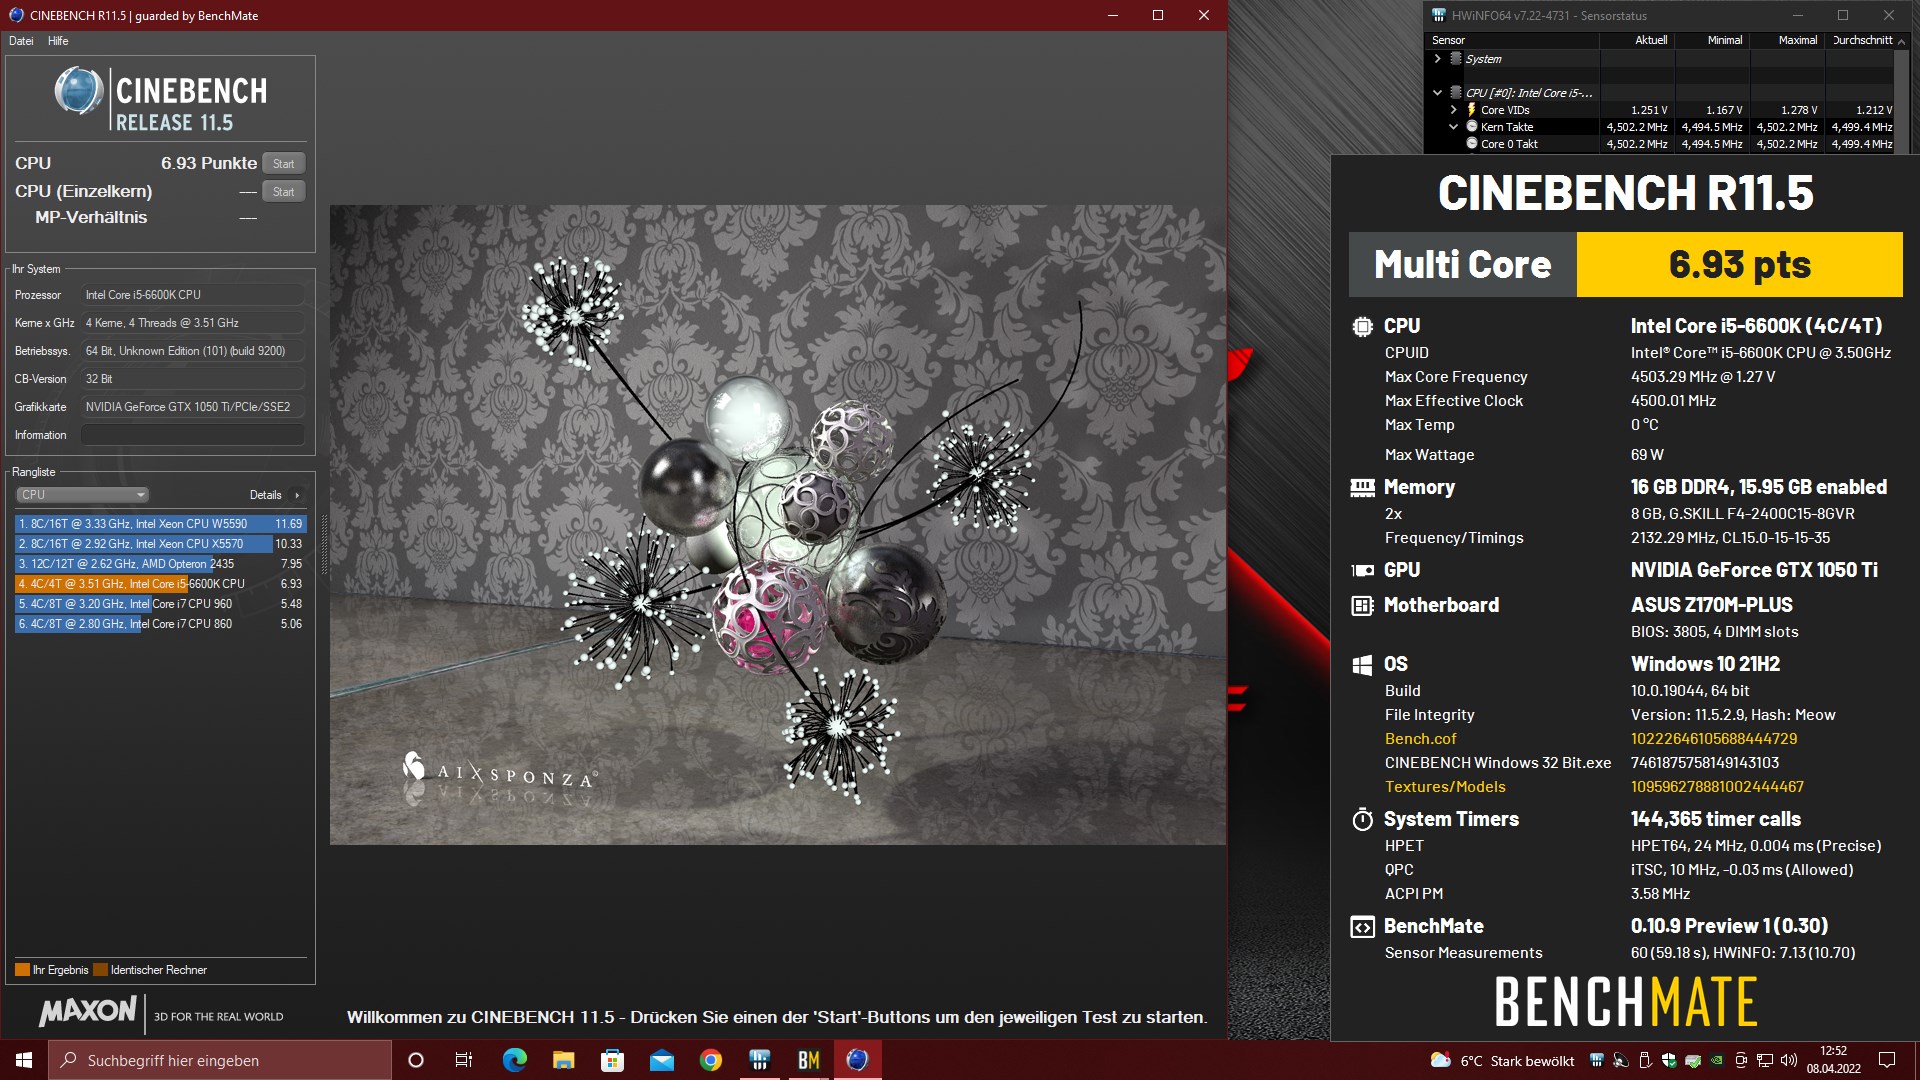Click the Memory module icon in BenchMate
The image size is (1920, 1080).
[x=1362, y=488]
